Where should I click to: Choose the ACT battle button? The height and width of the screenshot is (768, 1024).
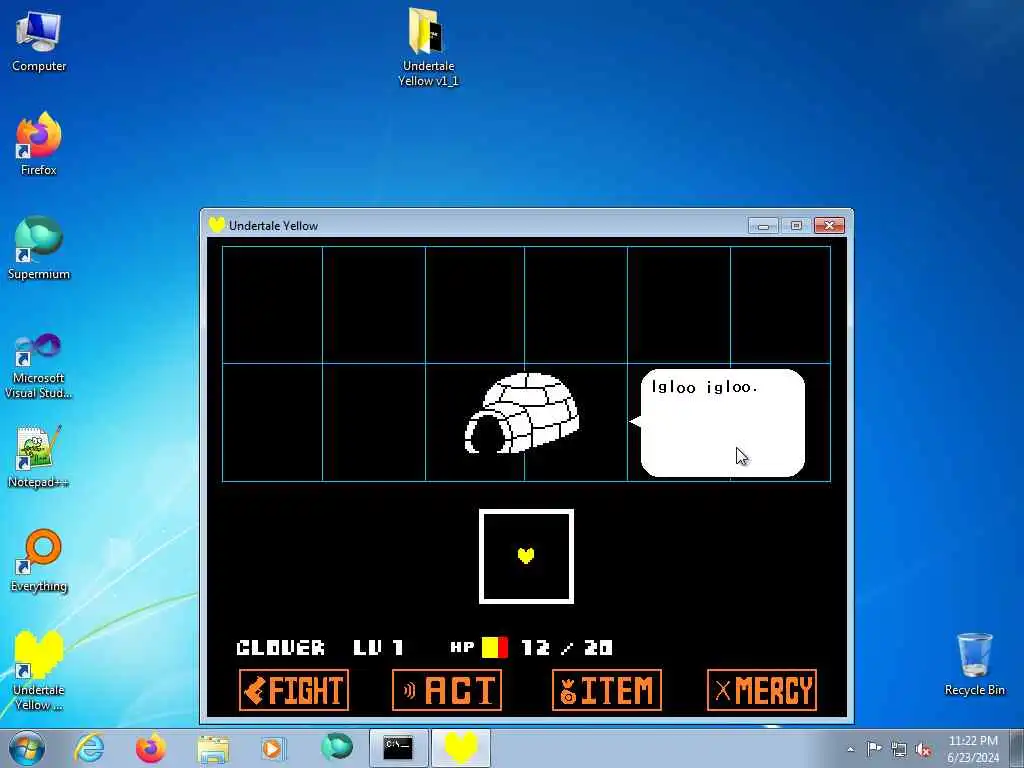447,690
